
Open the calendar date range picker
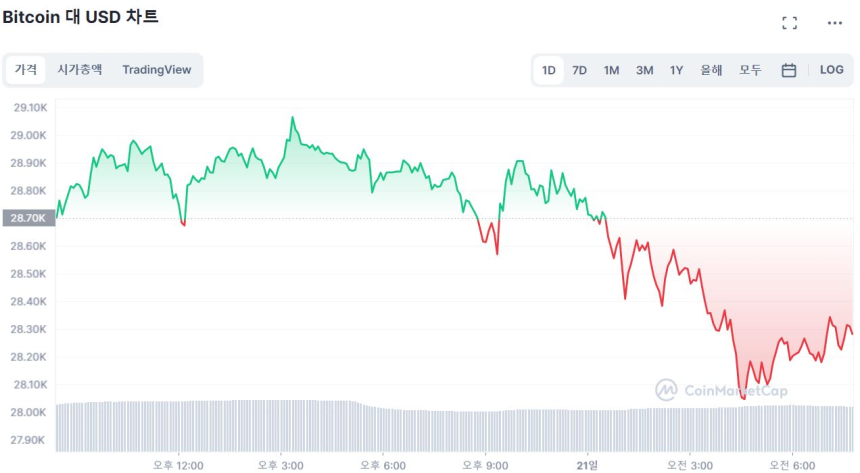[789, 70]
